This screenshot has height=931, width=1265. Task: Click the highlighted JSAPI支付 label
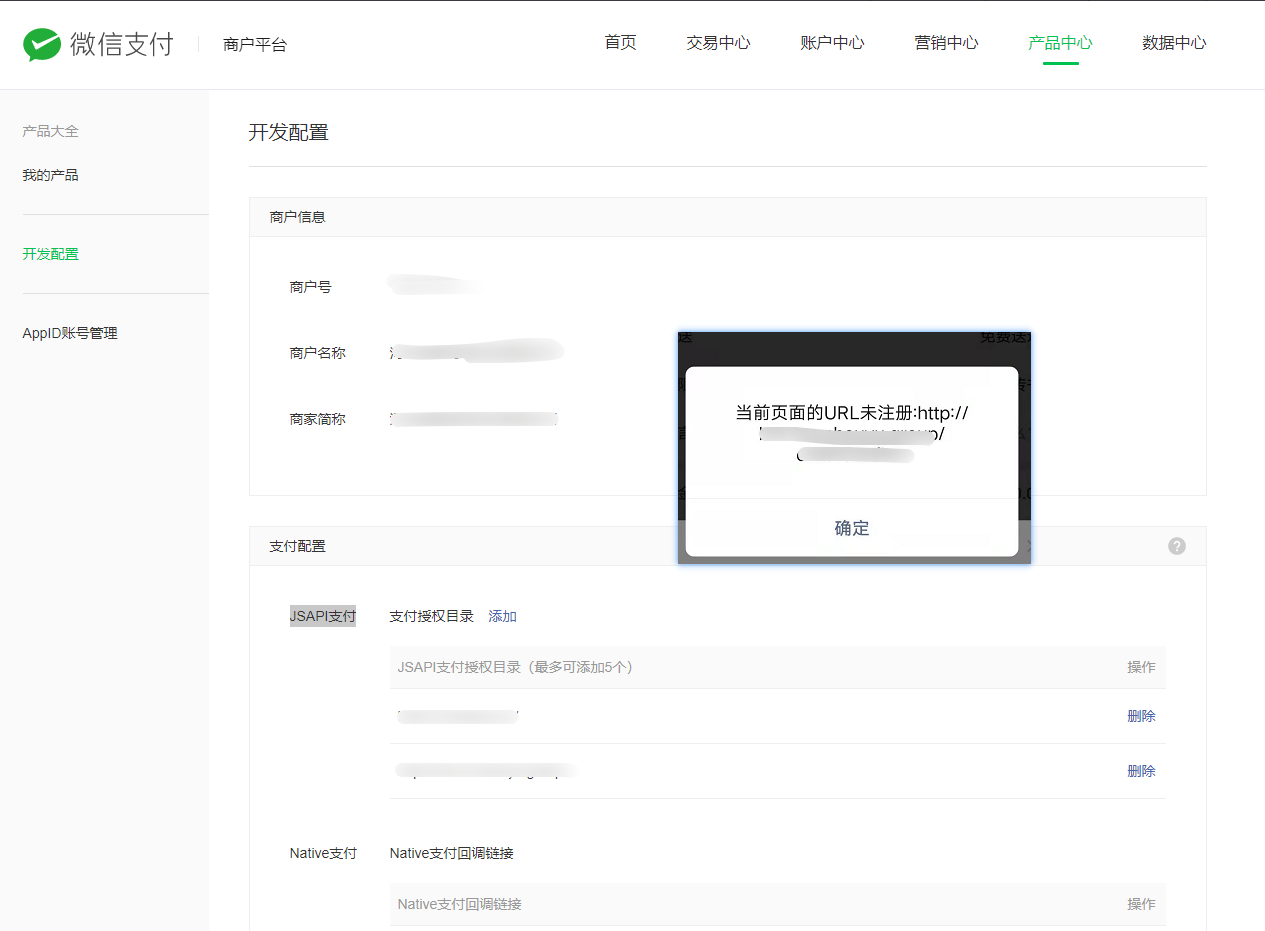[x=323, y=616]
